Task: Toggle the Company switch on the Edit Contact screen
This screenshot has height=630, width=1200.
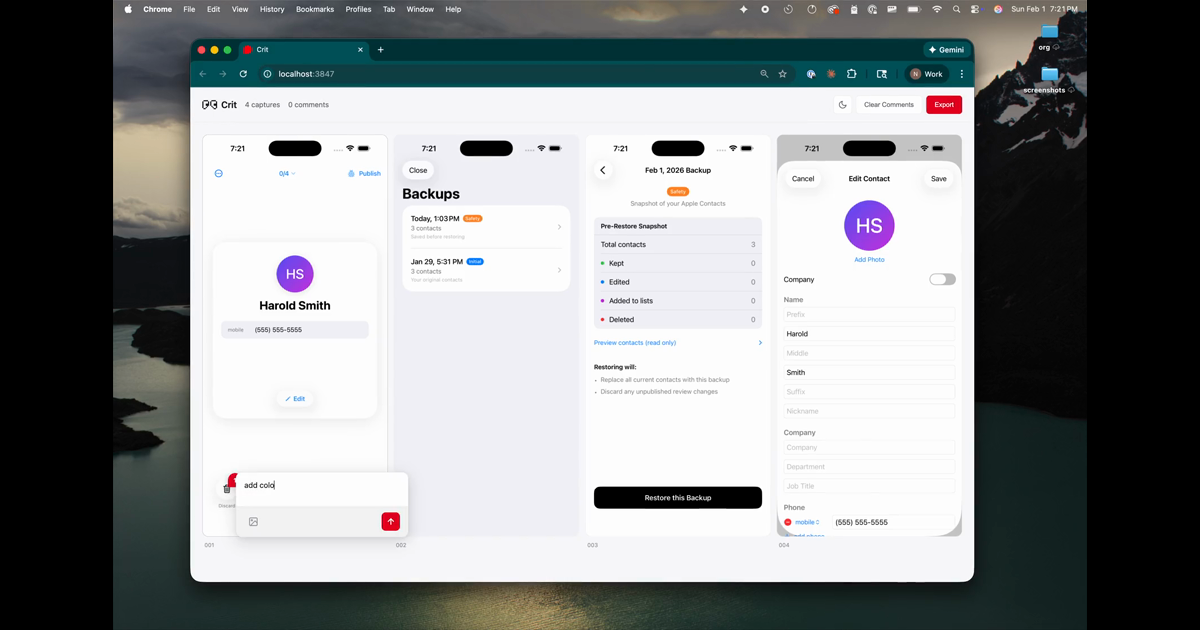Action: (941, 279)
